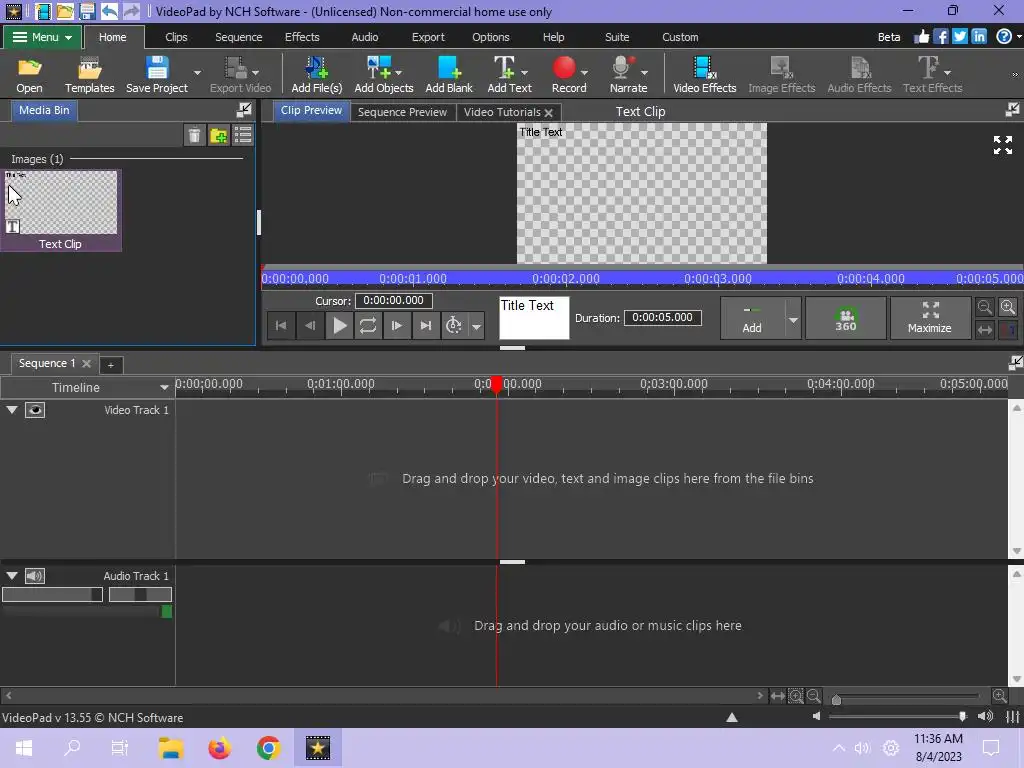1024x768 pixels.
Task: Open Google Chrome from the taskbar
Action: coord(268,748)
